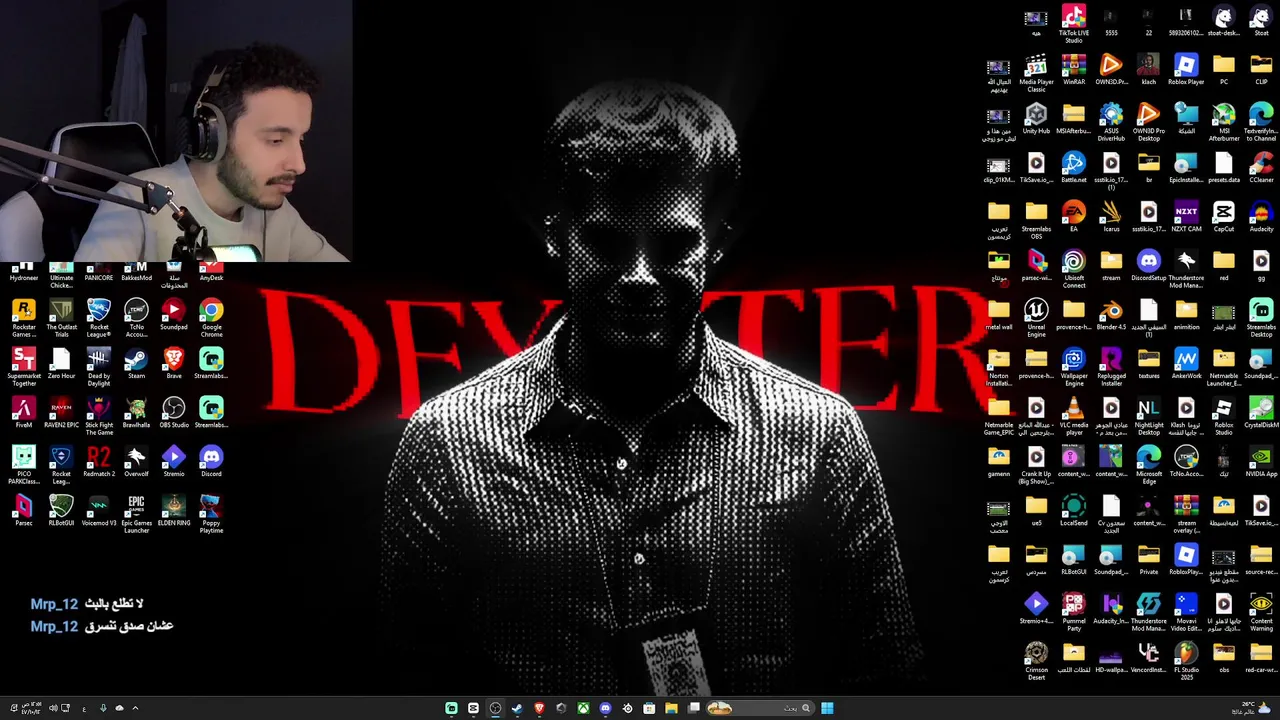Select the Icarus game icon

coord(1111,216)
